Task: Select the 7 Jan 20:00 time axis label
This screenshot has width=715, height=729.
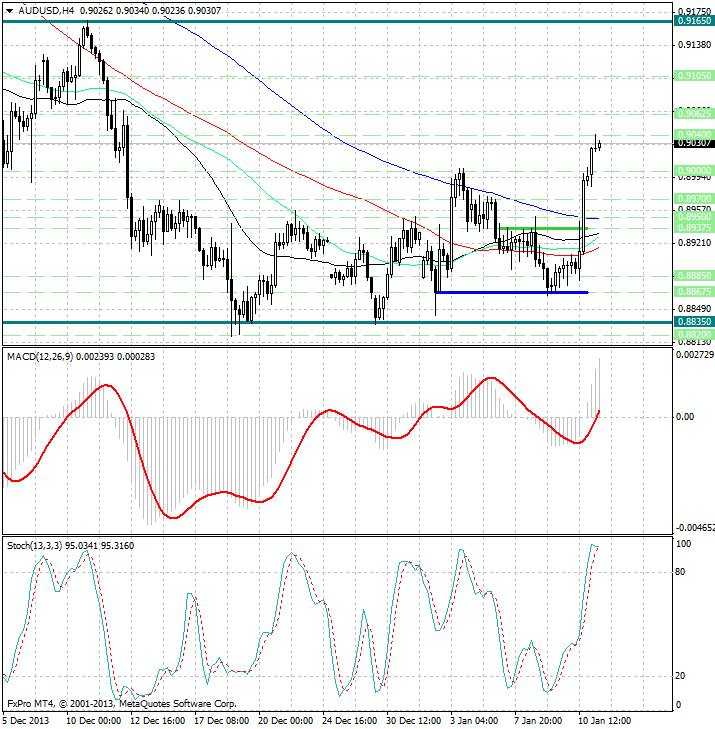Action: pos(539,721)
